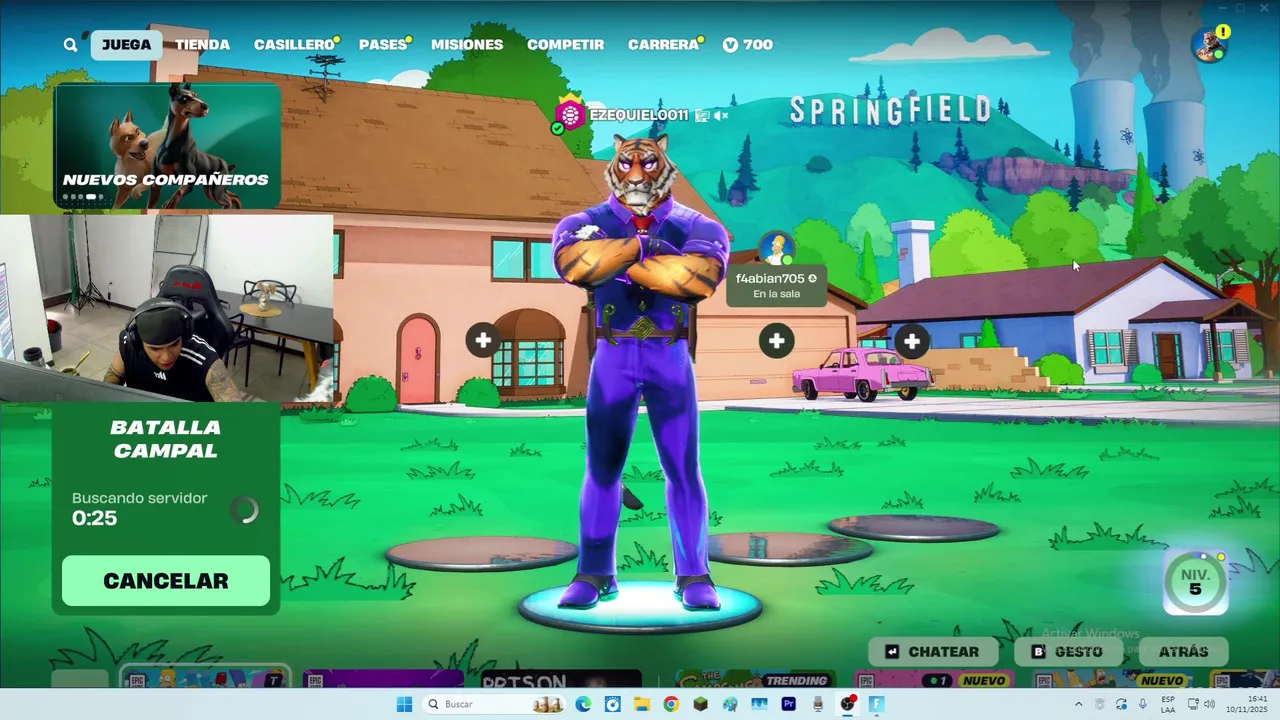Invite friend with plus above pink car
This screenshot has height=720, width=1280.
[911, 341]
